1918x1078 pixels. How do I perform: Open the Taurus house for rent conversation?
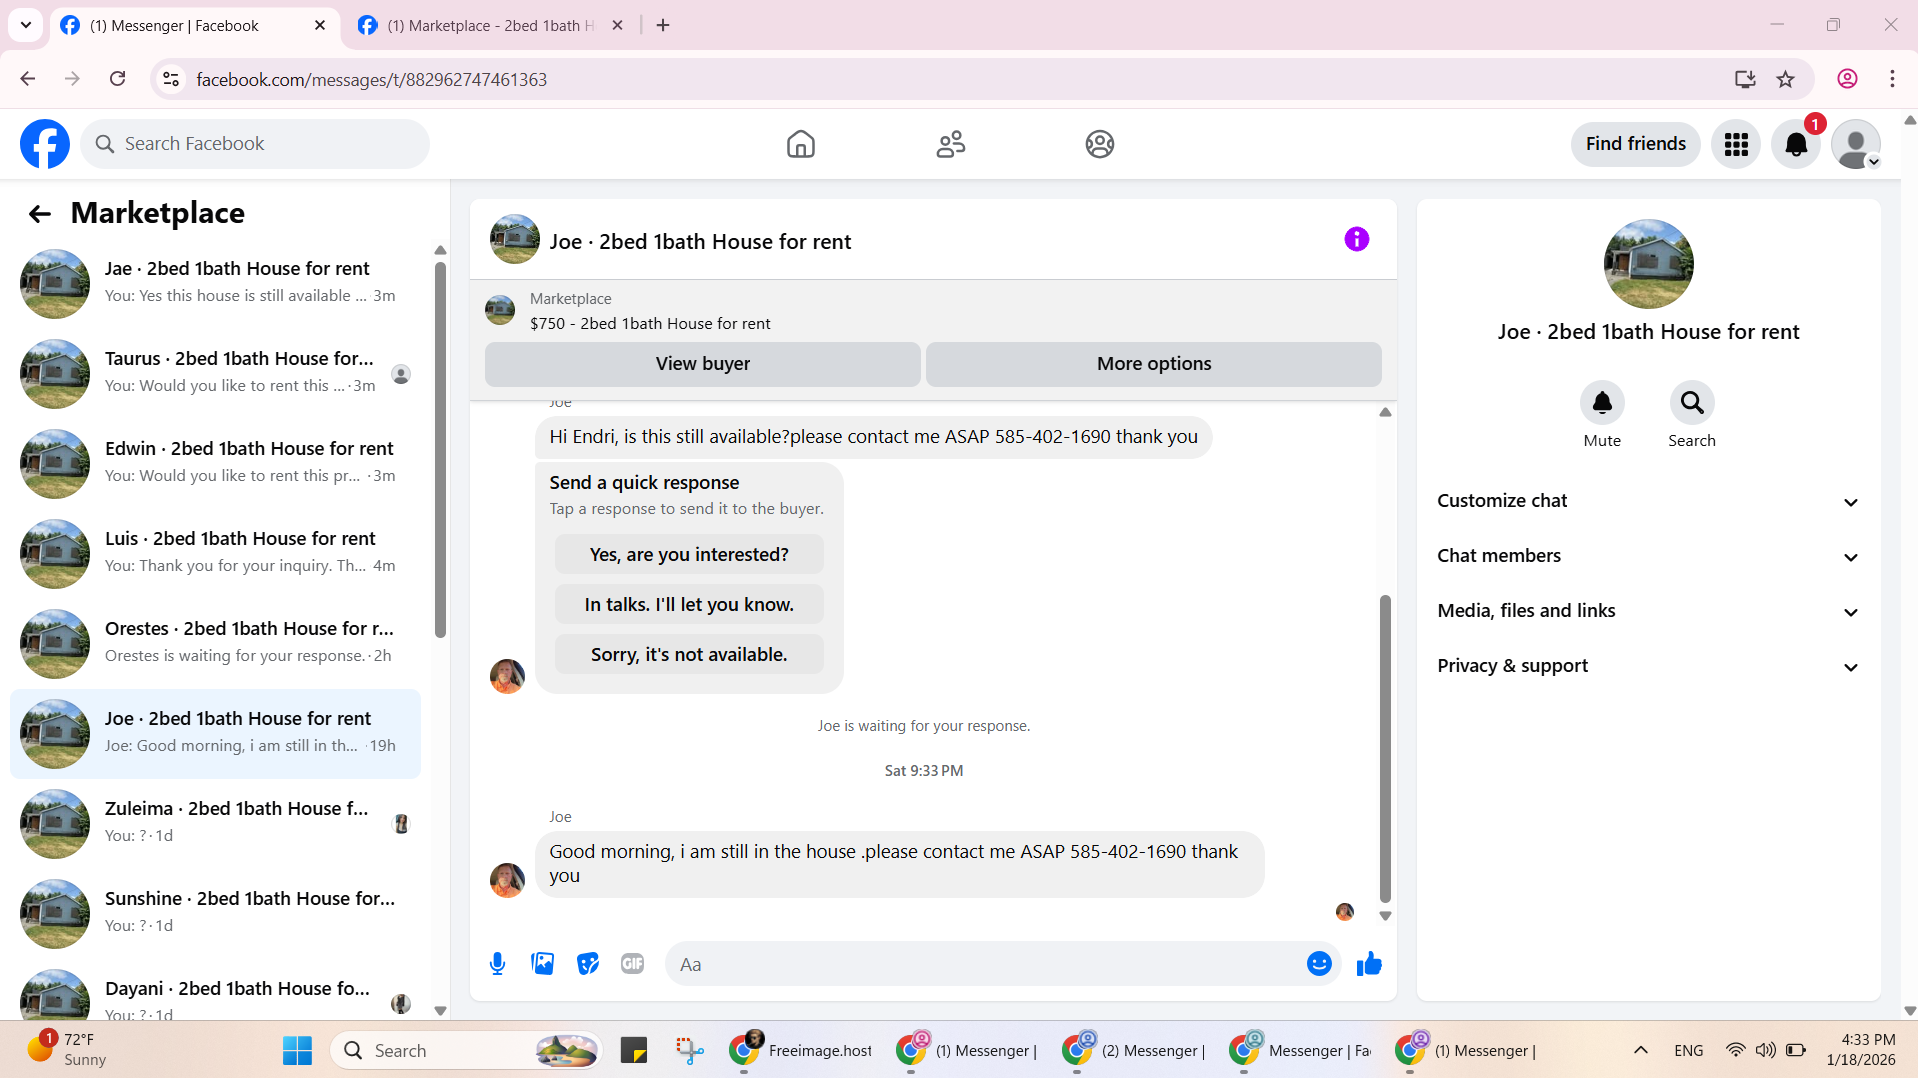(215, 373)
